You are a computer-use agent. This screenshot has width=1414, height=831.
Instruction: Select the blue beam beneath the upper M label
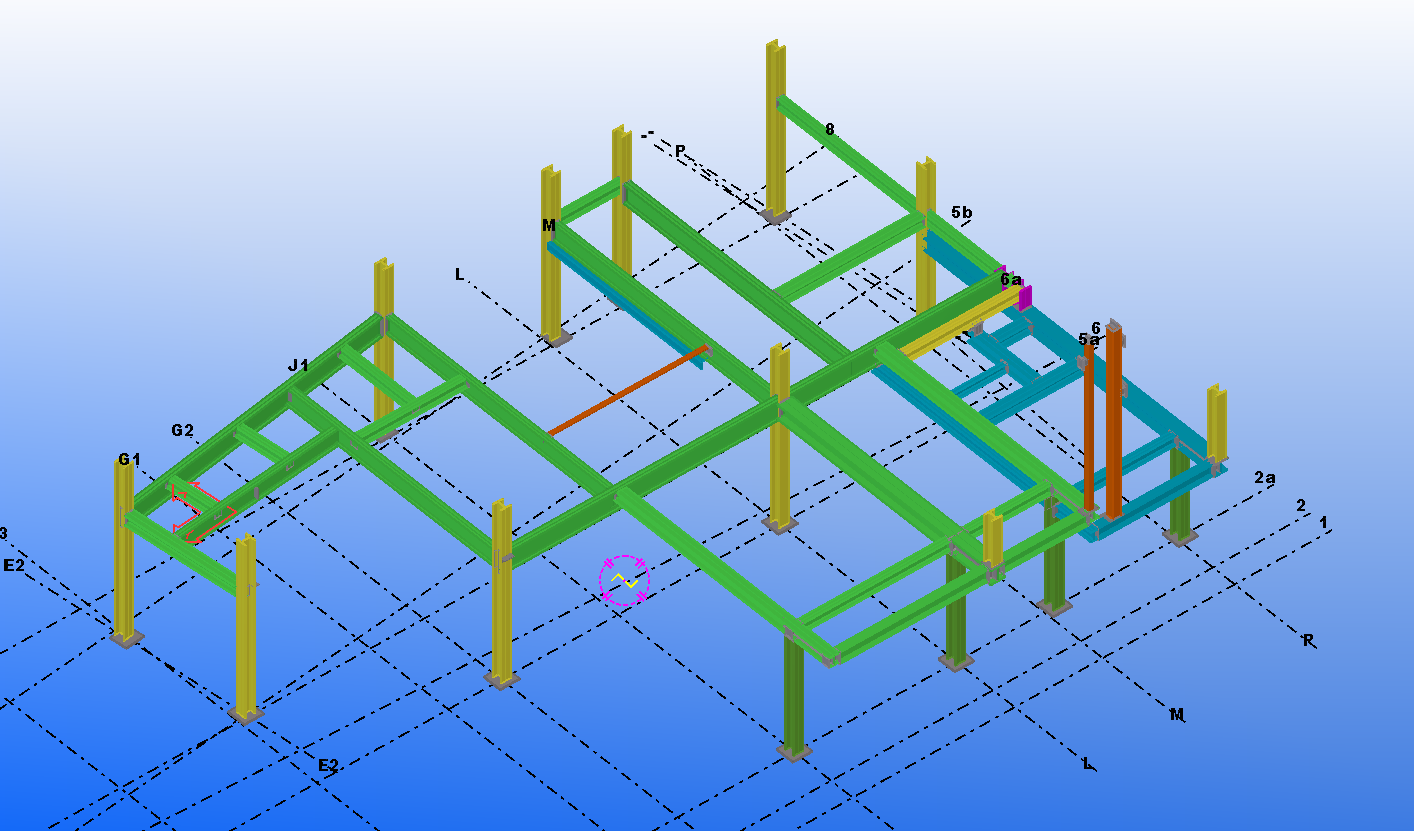(625, 303)
